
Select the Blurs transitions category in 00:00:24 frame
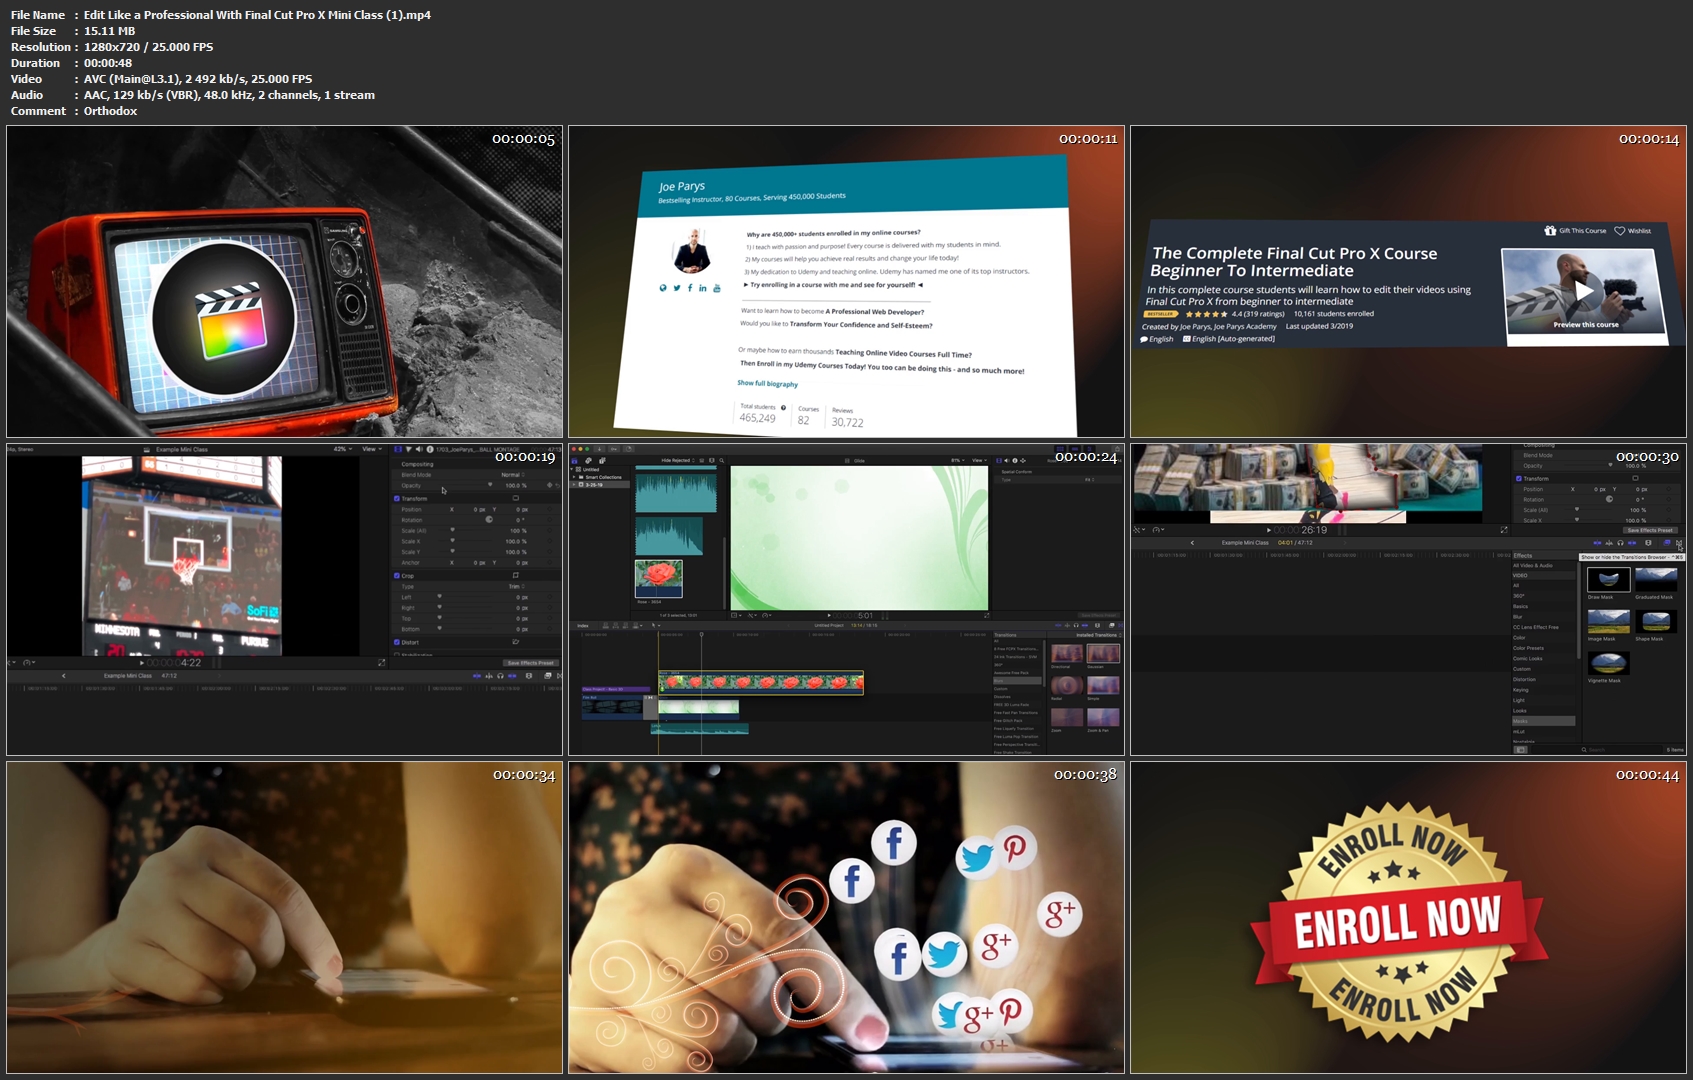tap(1017, 680)
